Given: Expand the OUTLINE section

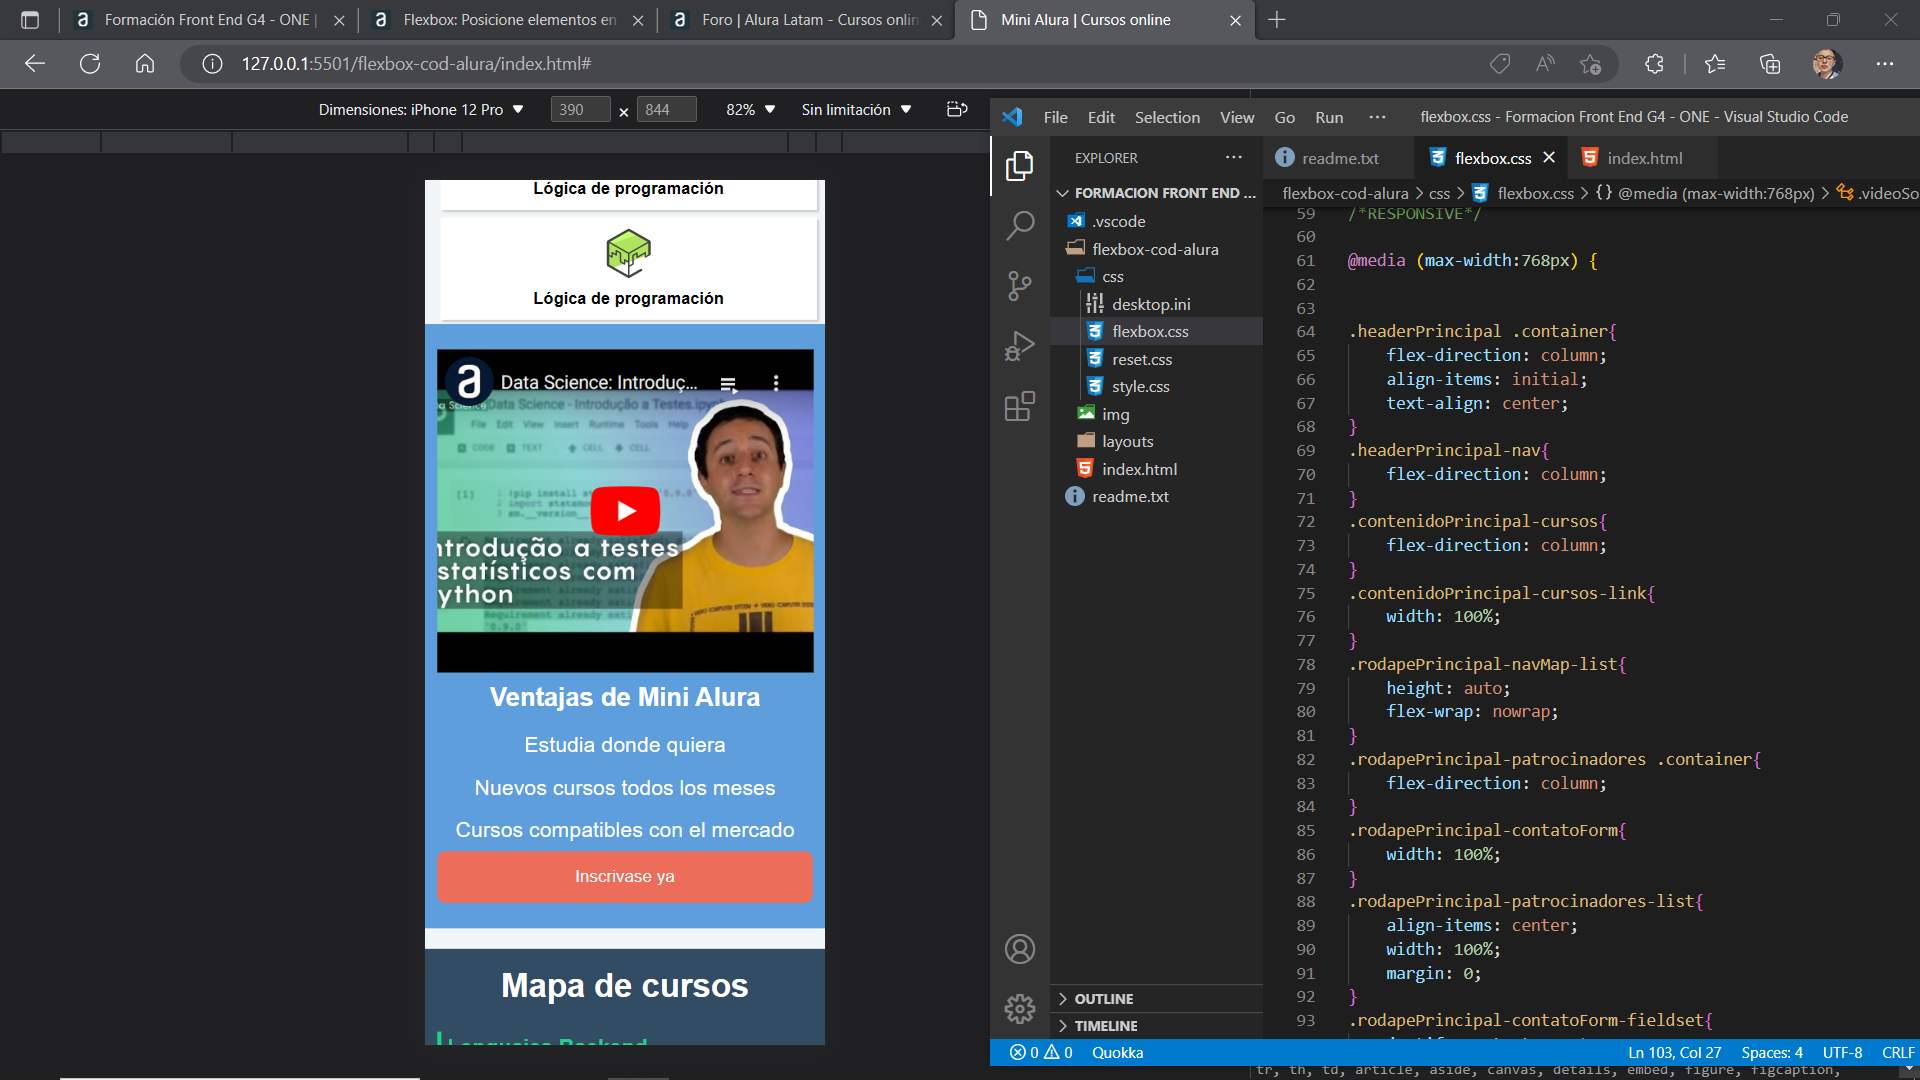Looking at the screenshot, I should [1157, 999].
